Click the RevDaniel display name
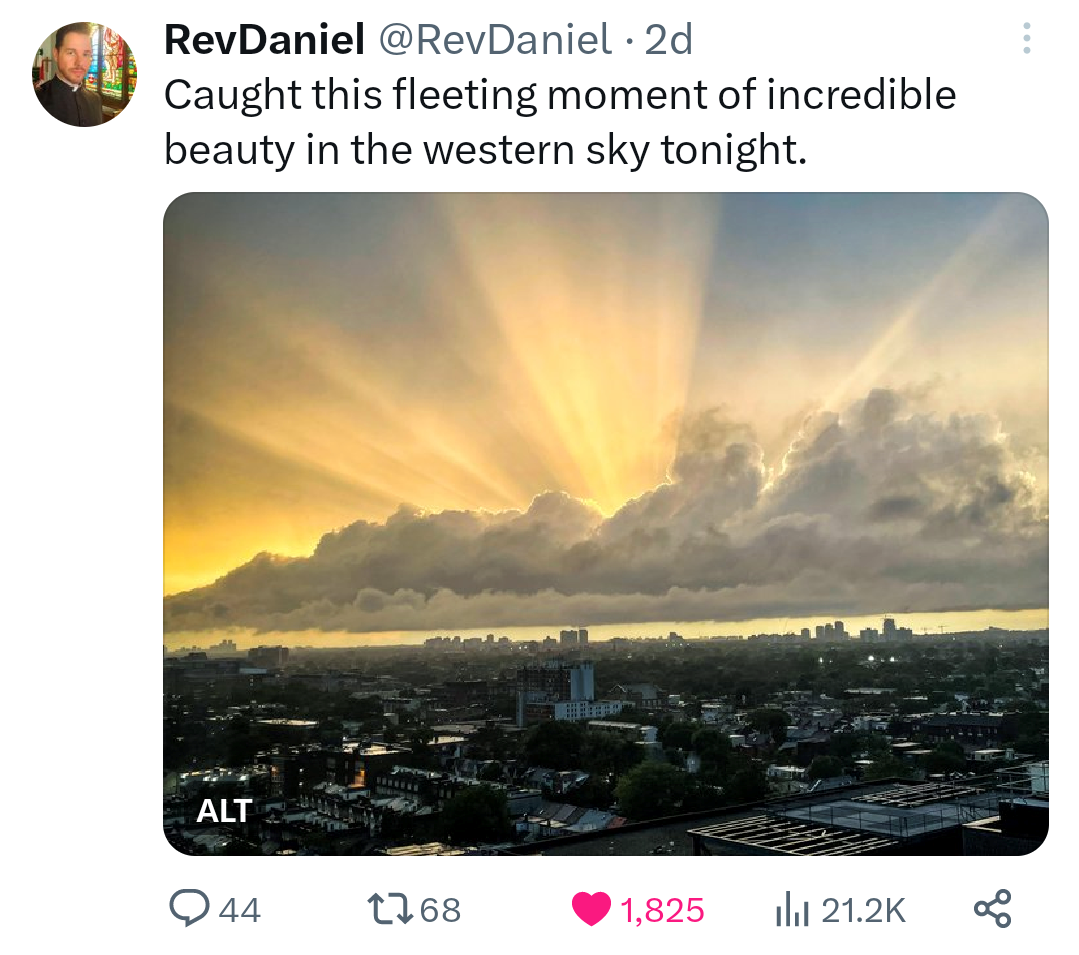Image resolution: width=1079 pixels, height=955 pixels. click(263, 40)
